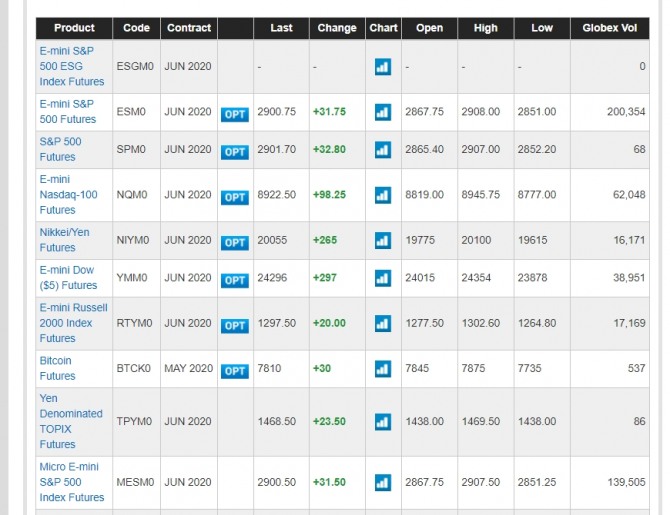Open chart icon for ESM0 row

(382, 112)
